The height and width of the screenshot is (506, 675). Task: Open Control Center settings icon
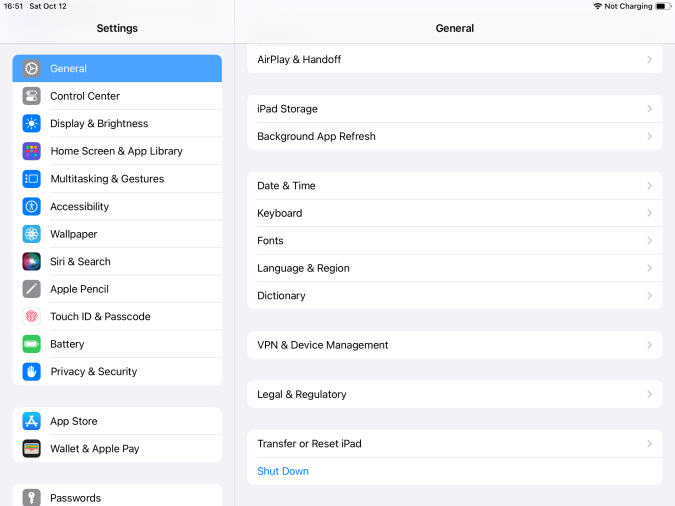tap(31, 96)
